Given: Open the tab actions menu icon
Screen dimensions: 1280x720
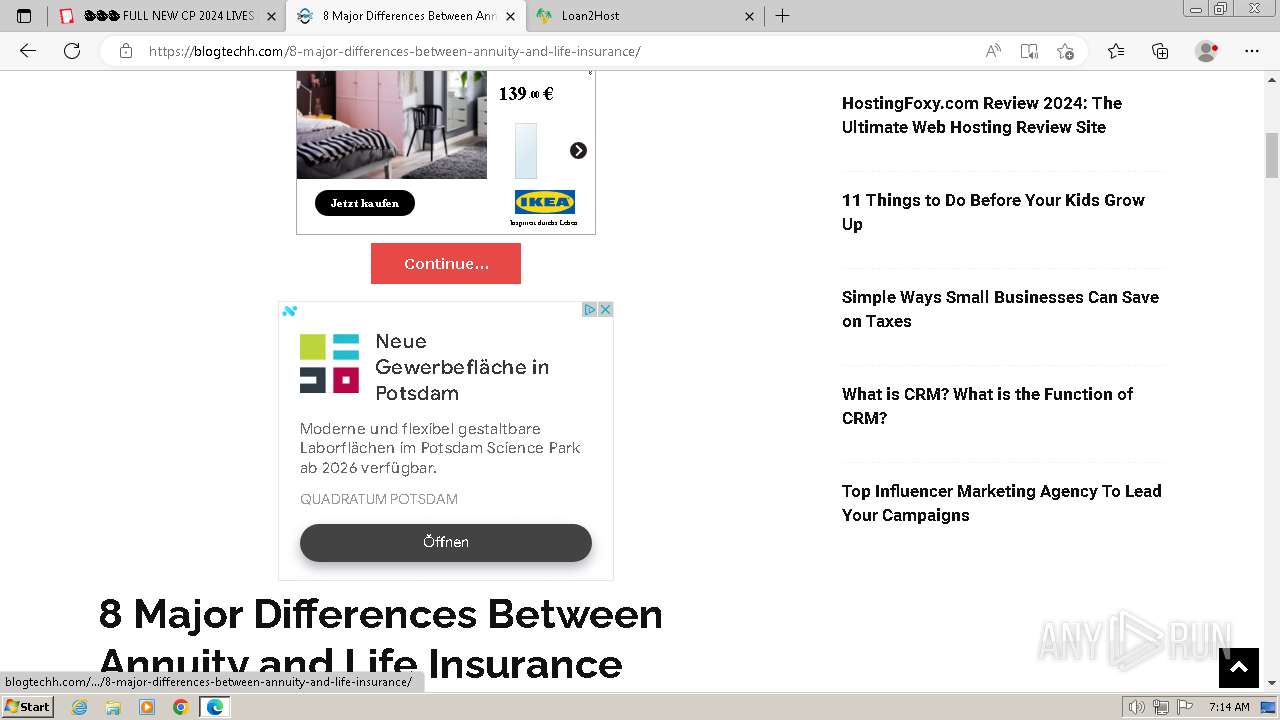Looking at the screenshot, I should click(x=24, y=16).
